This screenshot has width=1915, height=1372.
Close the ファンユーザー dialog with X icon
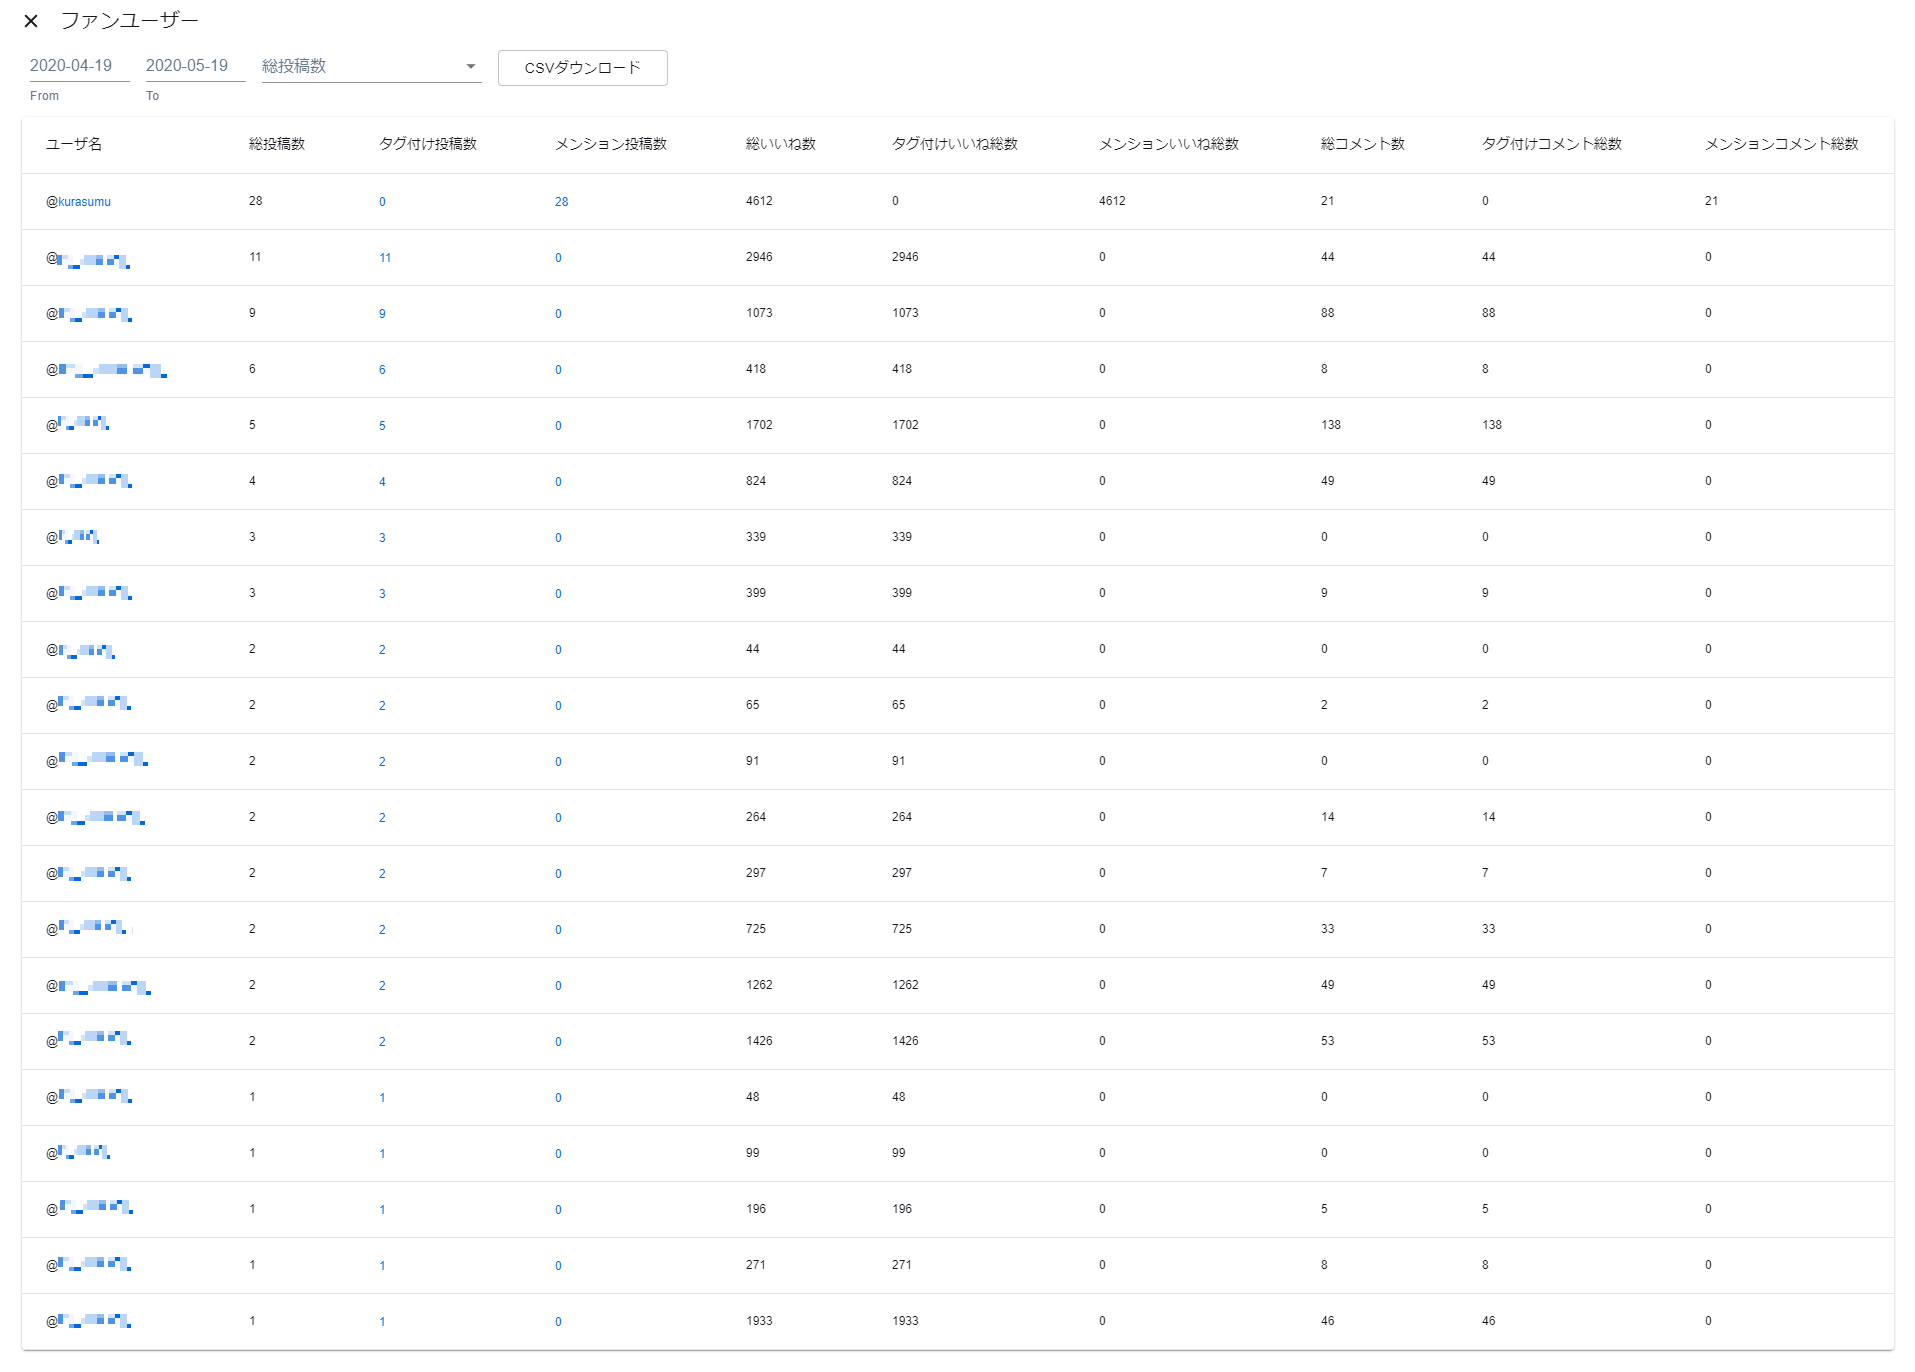(31, 21)
